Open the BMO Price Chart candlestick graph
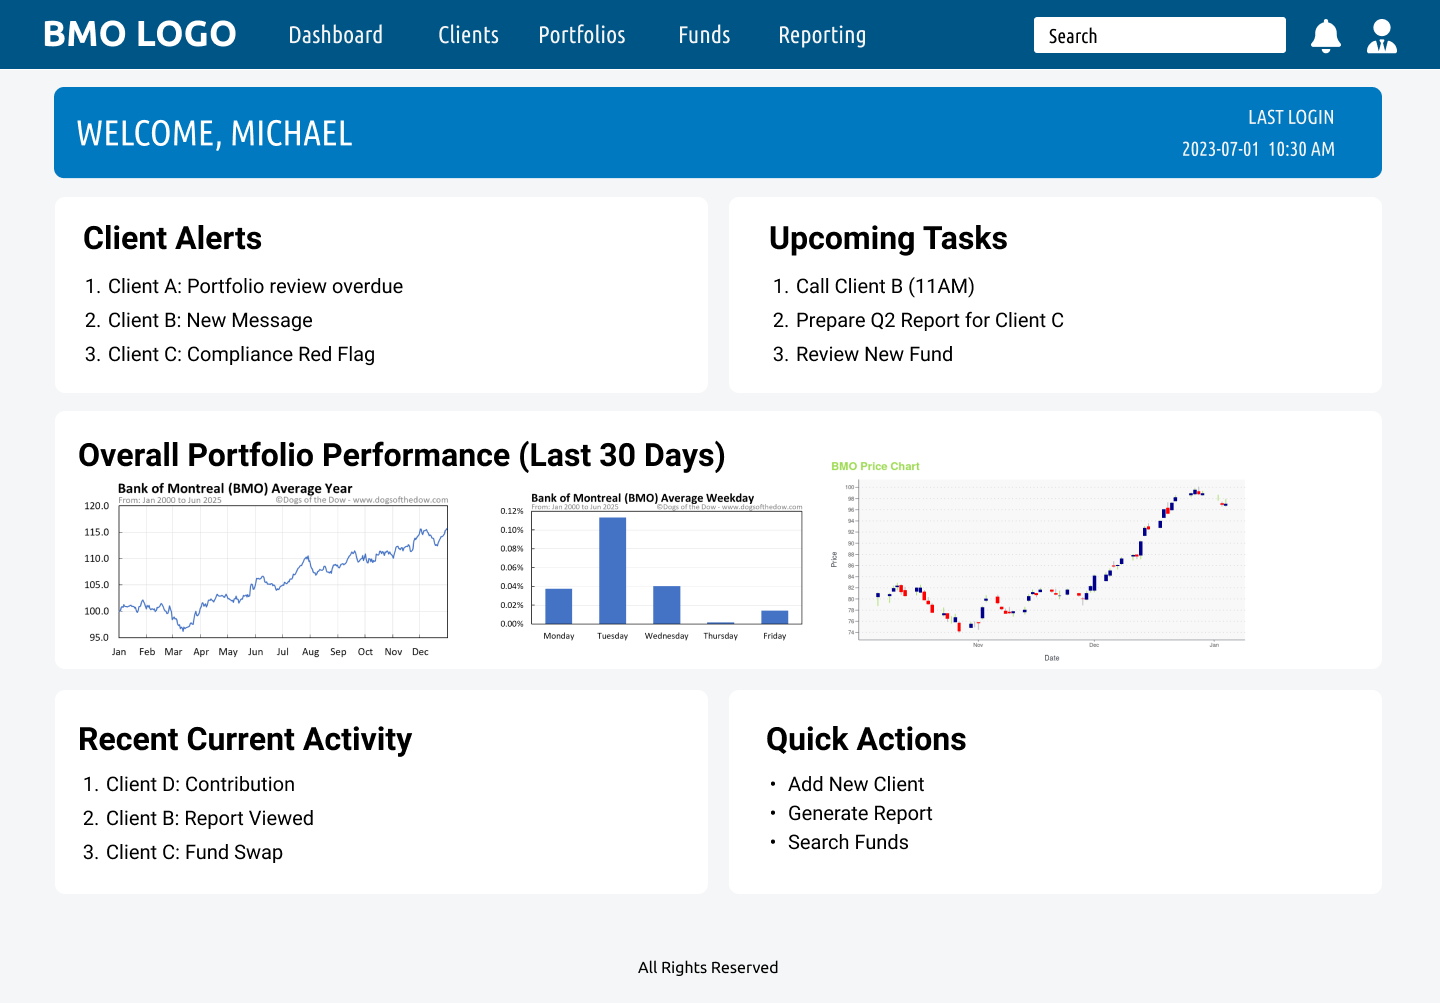Image resolution: width=1440 pixels, height=1003 pixels. pyautogui.click(x=1037, y=561)
